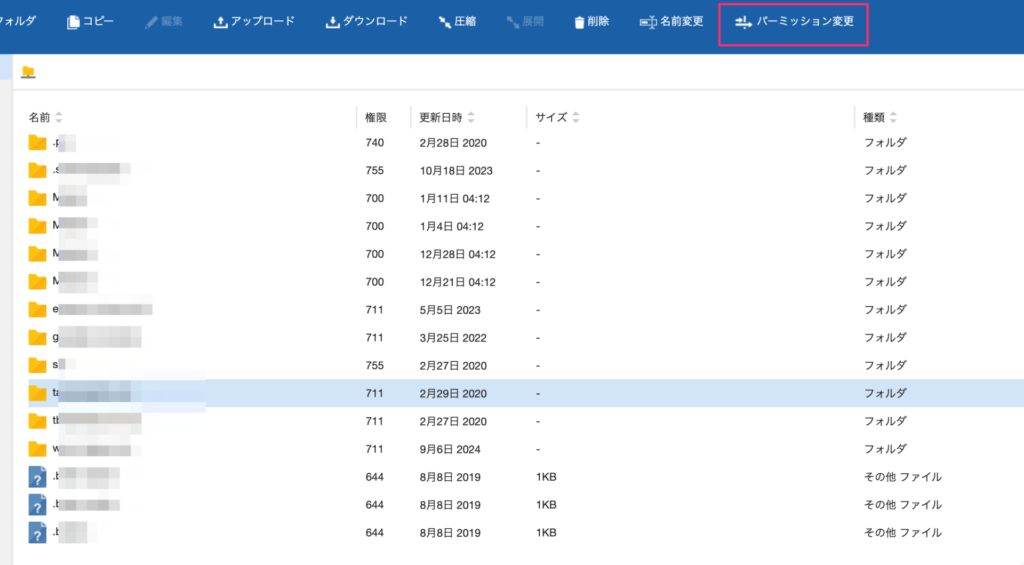Click the folder icon dated 5月5日 2023
Viewport: 1024px width, 565px height.
click(x=38, y=309)
